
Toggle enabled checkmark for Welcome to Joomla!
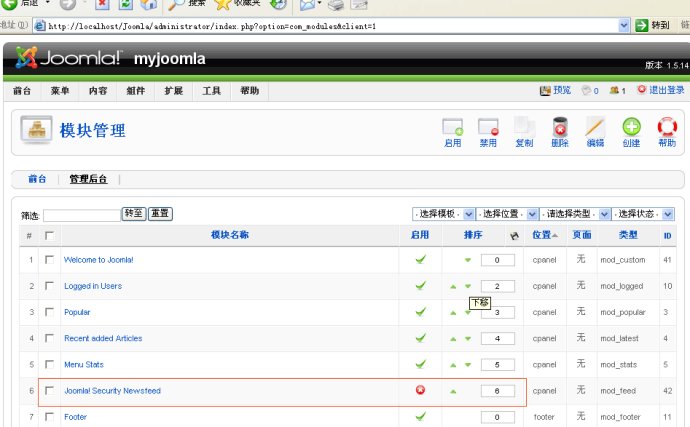pos(420,259)
